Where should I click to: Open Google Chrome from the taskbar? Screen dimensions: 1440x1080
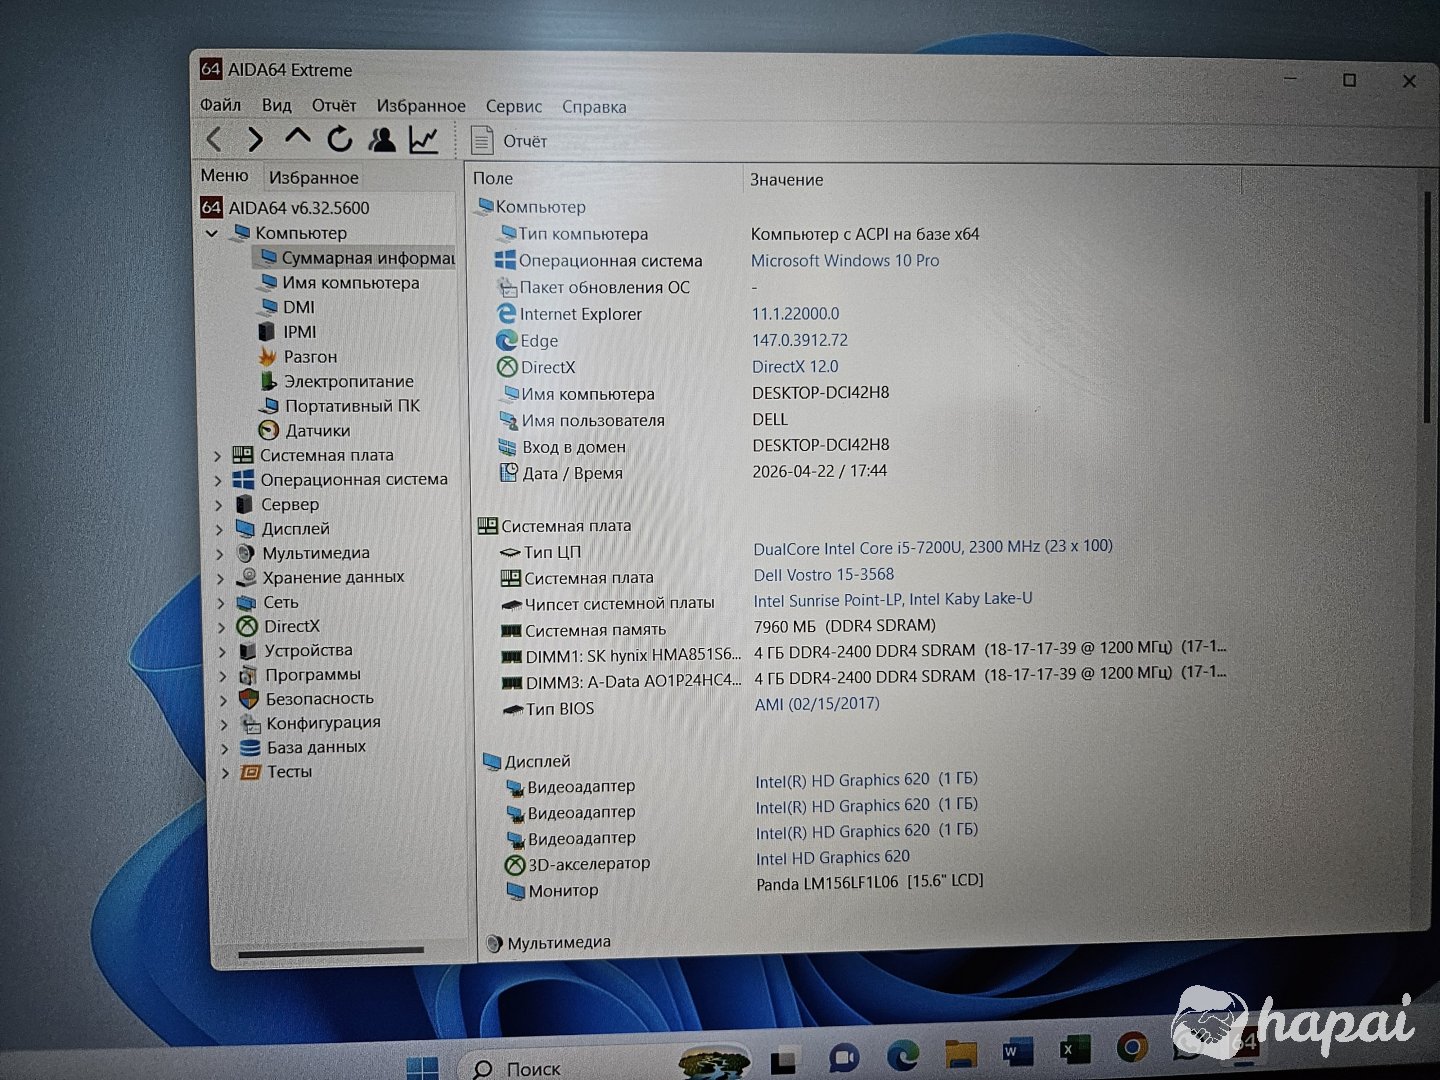click(1132, 1048)
